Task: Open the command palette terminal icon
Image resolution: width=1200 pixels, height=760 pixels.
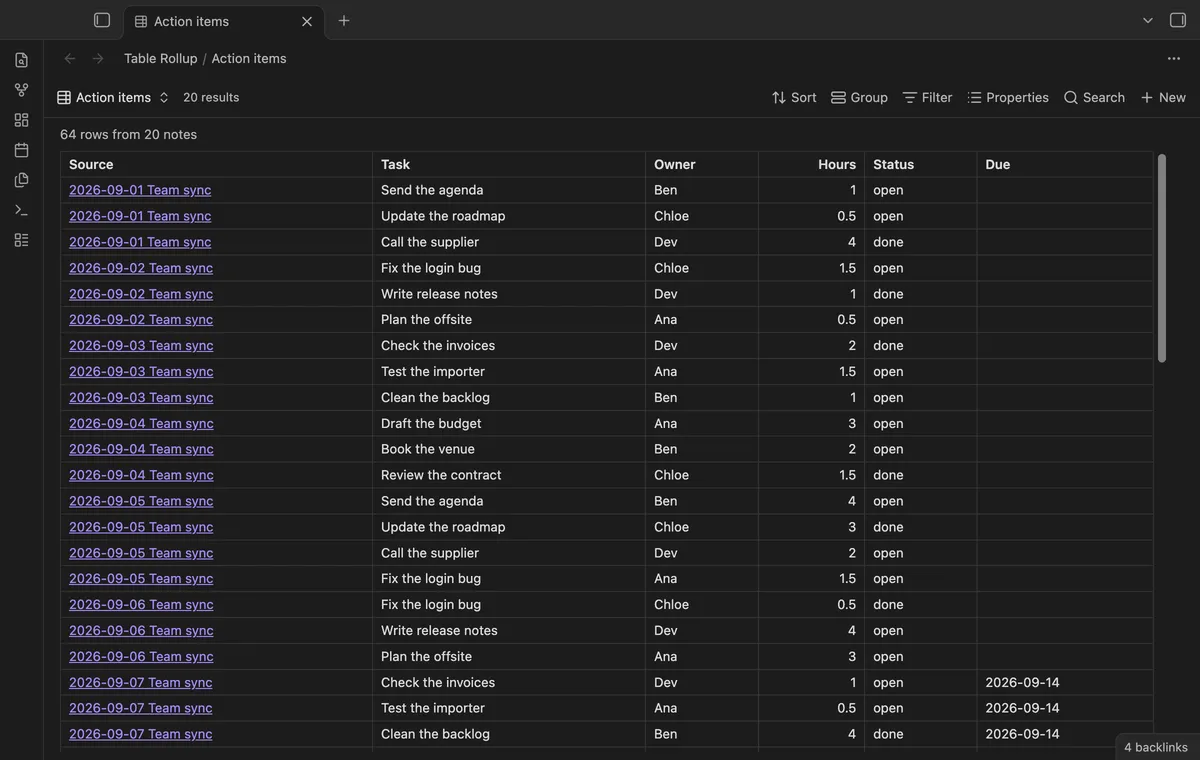Action: 21,210
